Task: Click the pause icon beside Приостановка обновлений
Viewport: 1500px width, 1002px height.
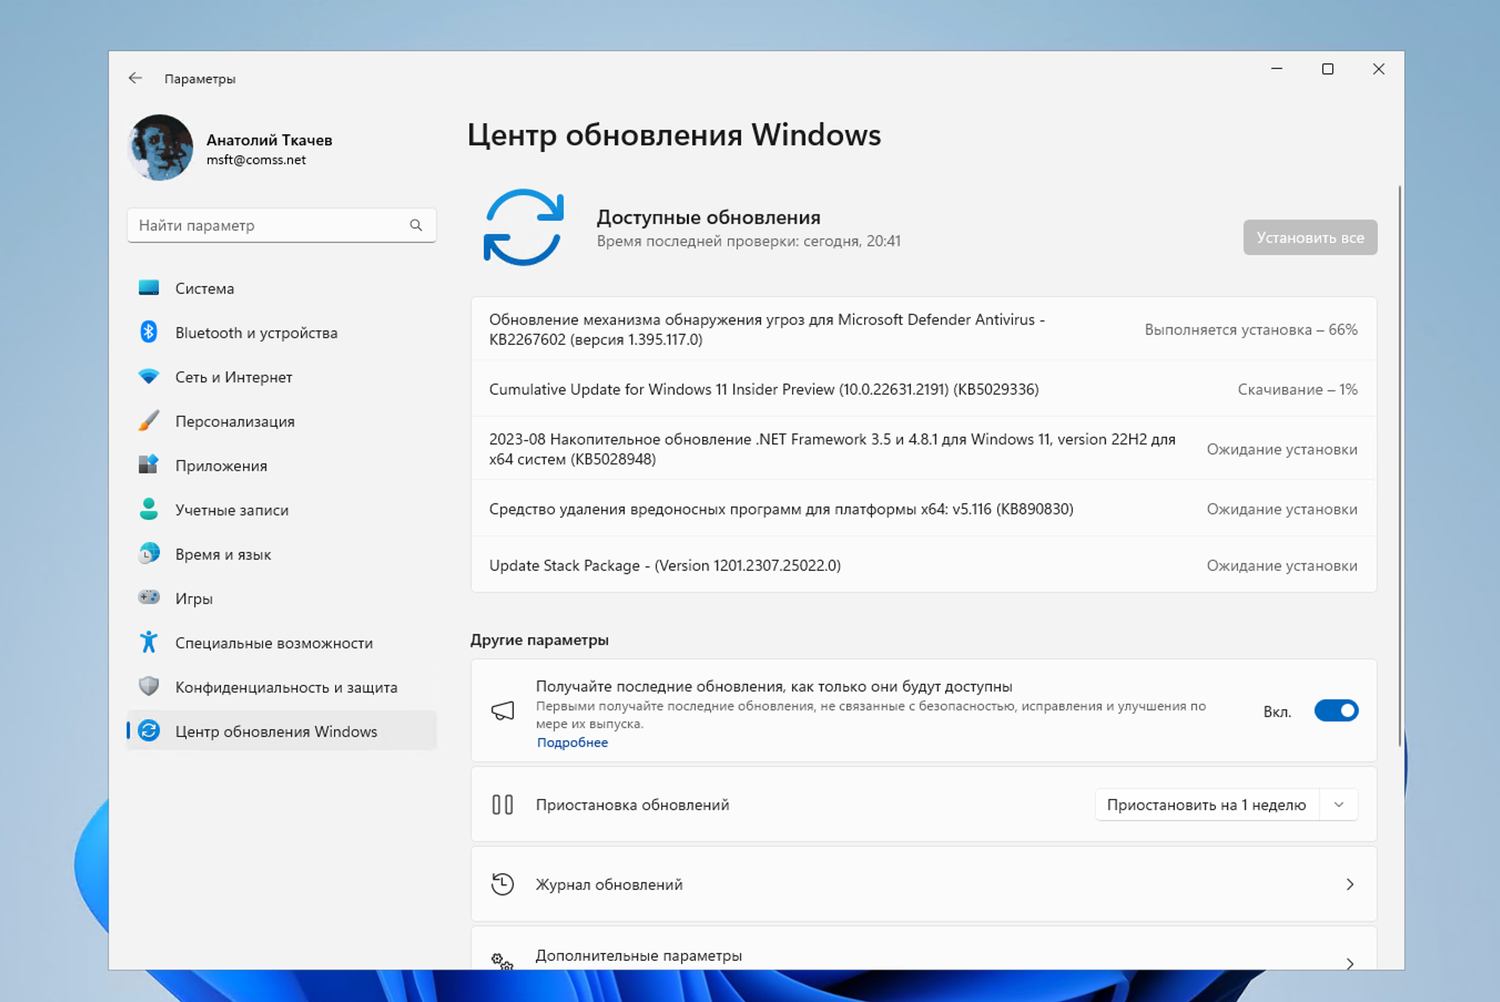Action: click(x=503, y=804)
